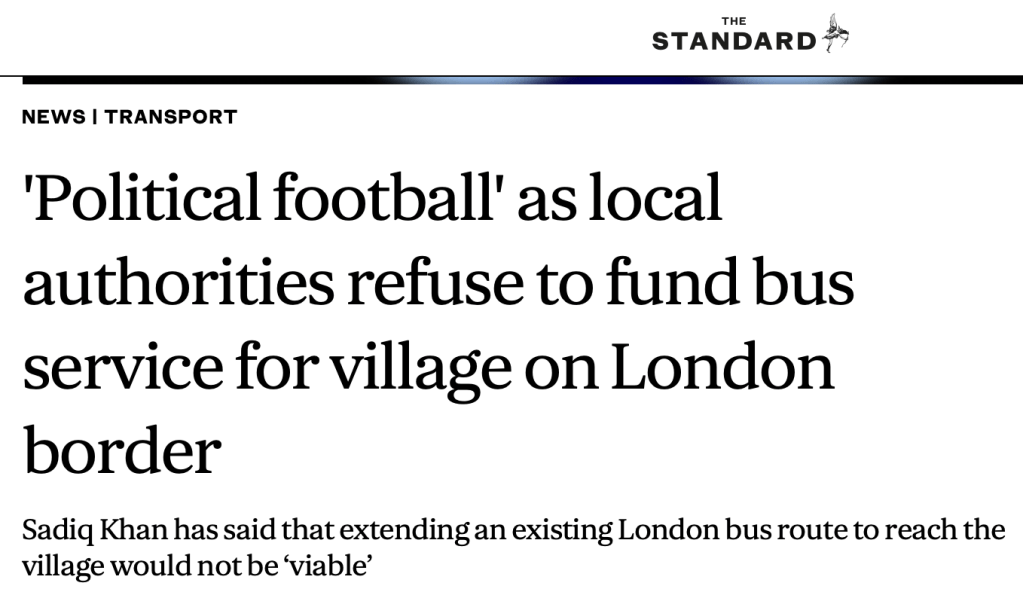Click 'London' in the article headline
This screenshot has width=1023, height=595.
(x=722, y=367)
